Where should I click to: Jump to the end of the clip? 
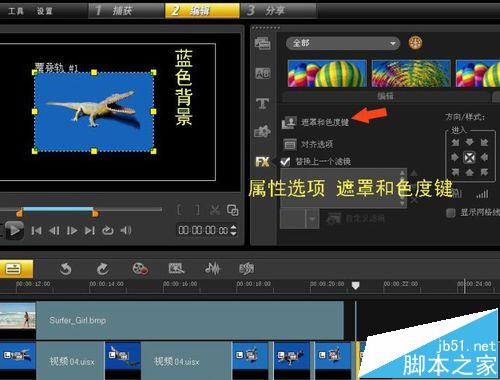click(x=90, y=231)
